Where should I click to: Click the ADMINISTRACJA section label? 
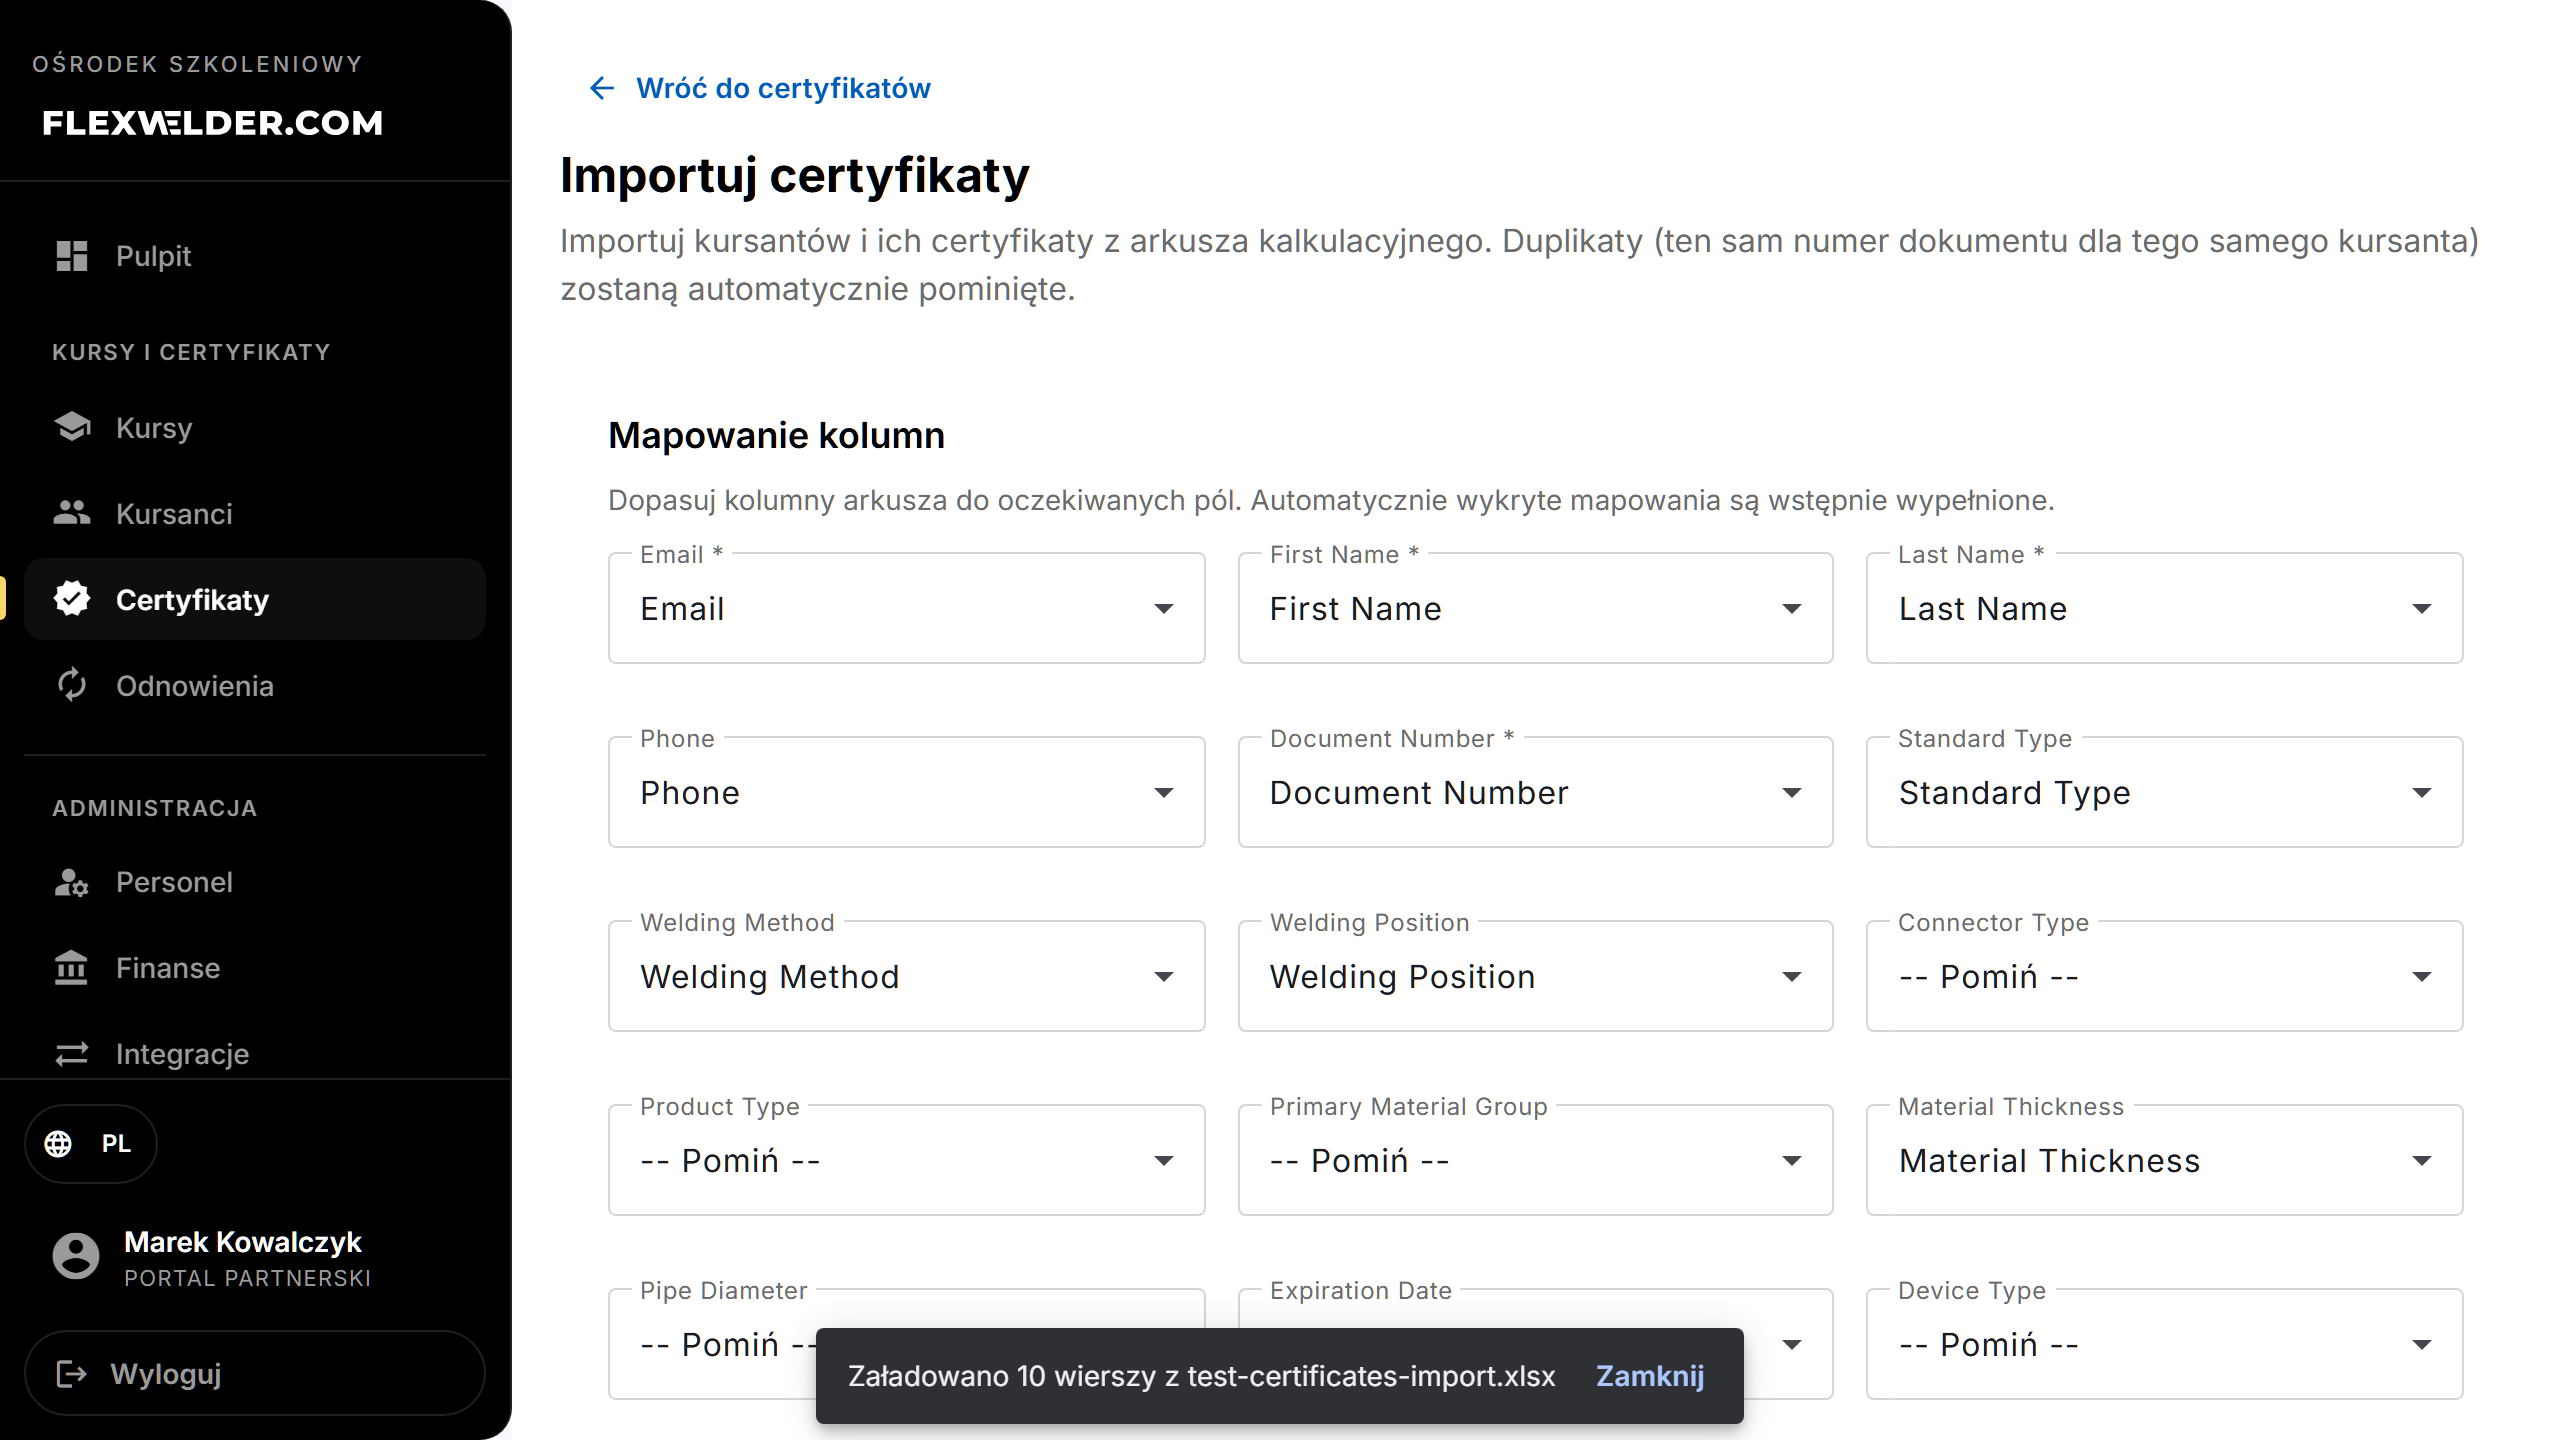155,808
